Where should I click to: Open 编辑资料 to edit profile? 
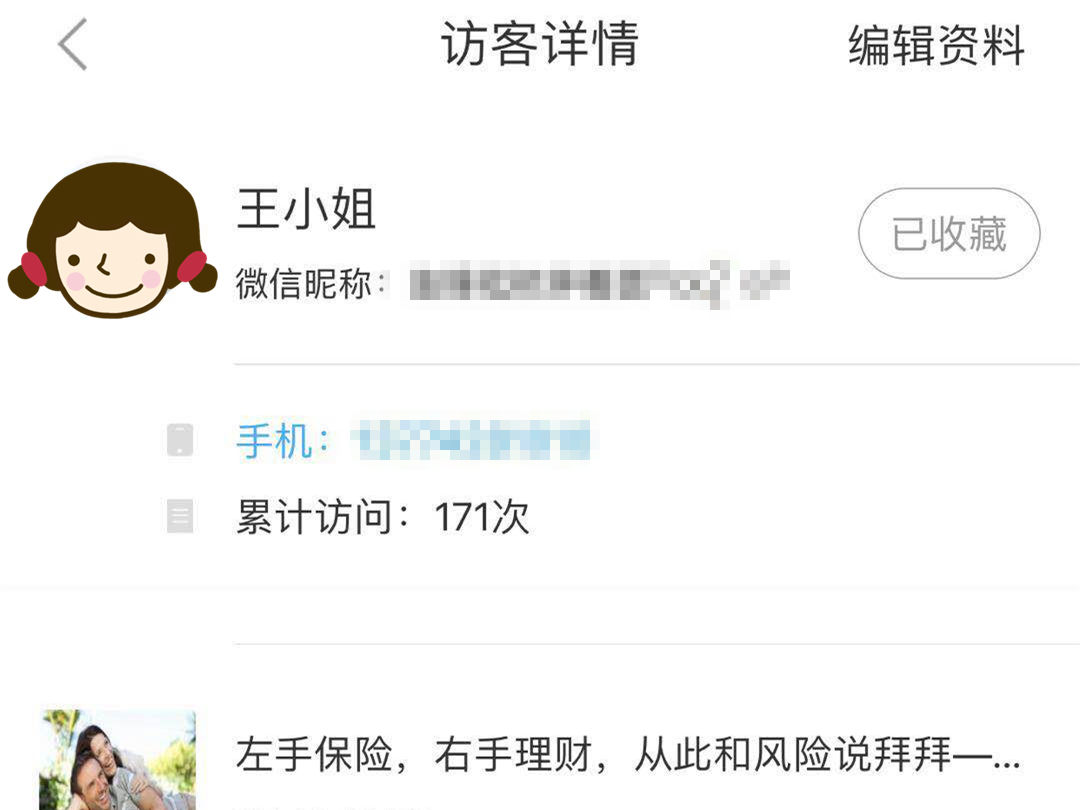(936, 45)
